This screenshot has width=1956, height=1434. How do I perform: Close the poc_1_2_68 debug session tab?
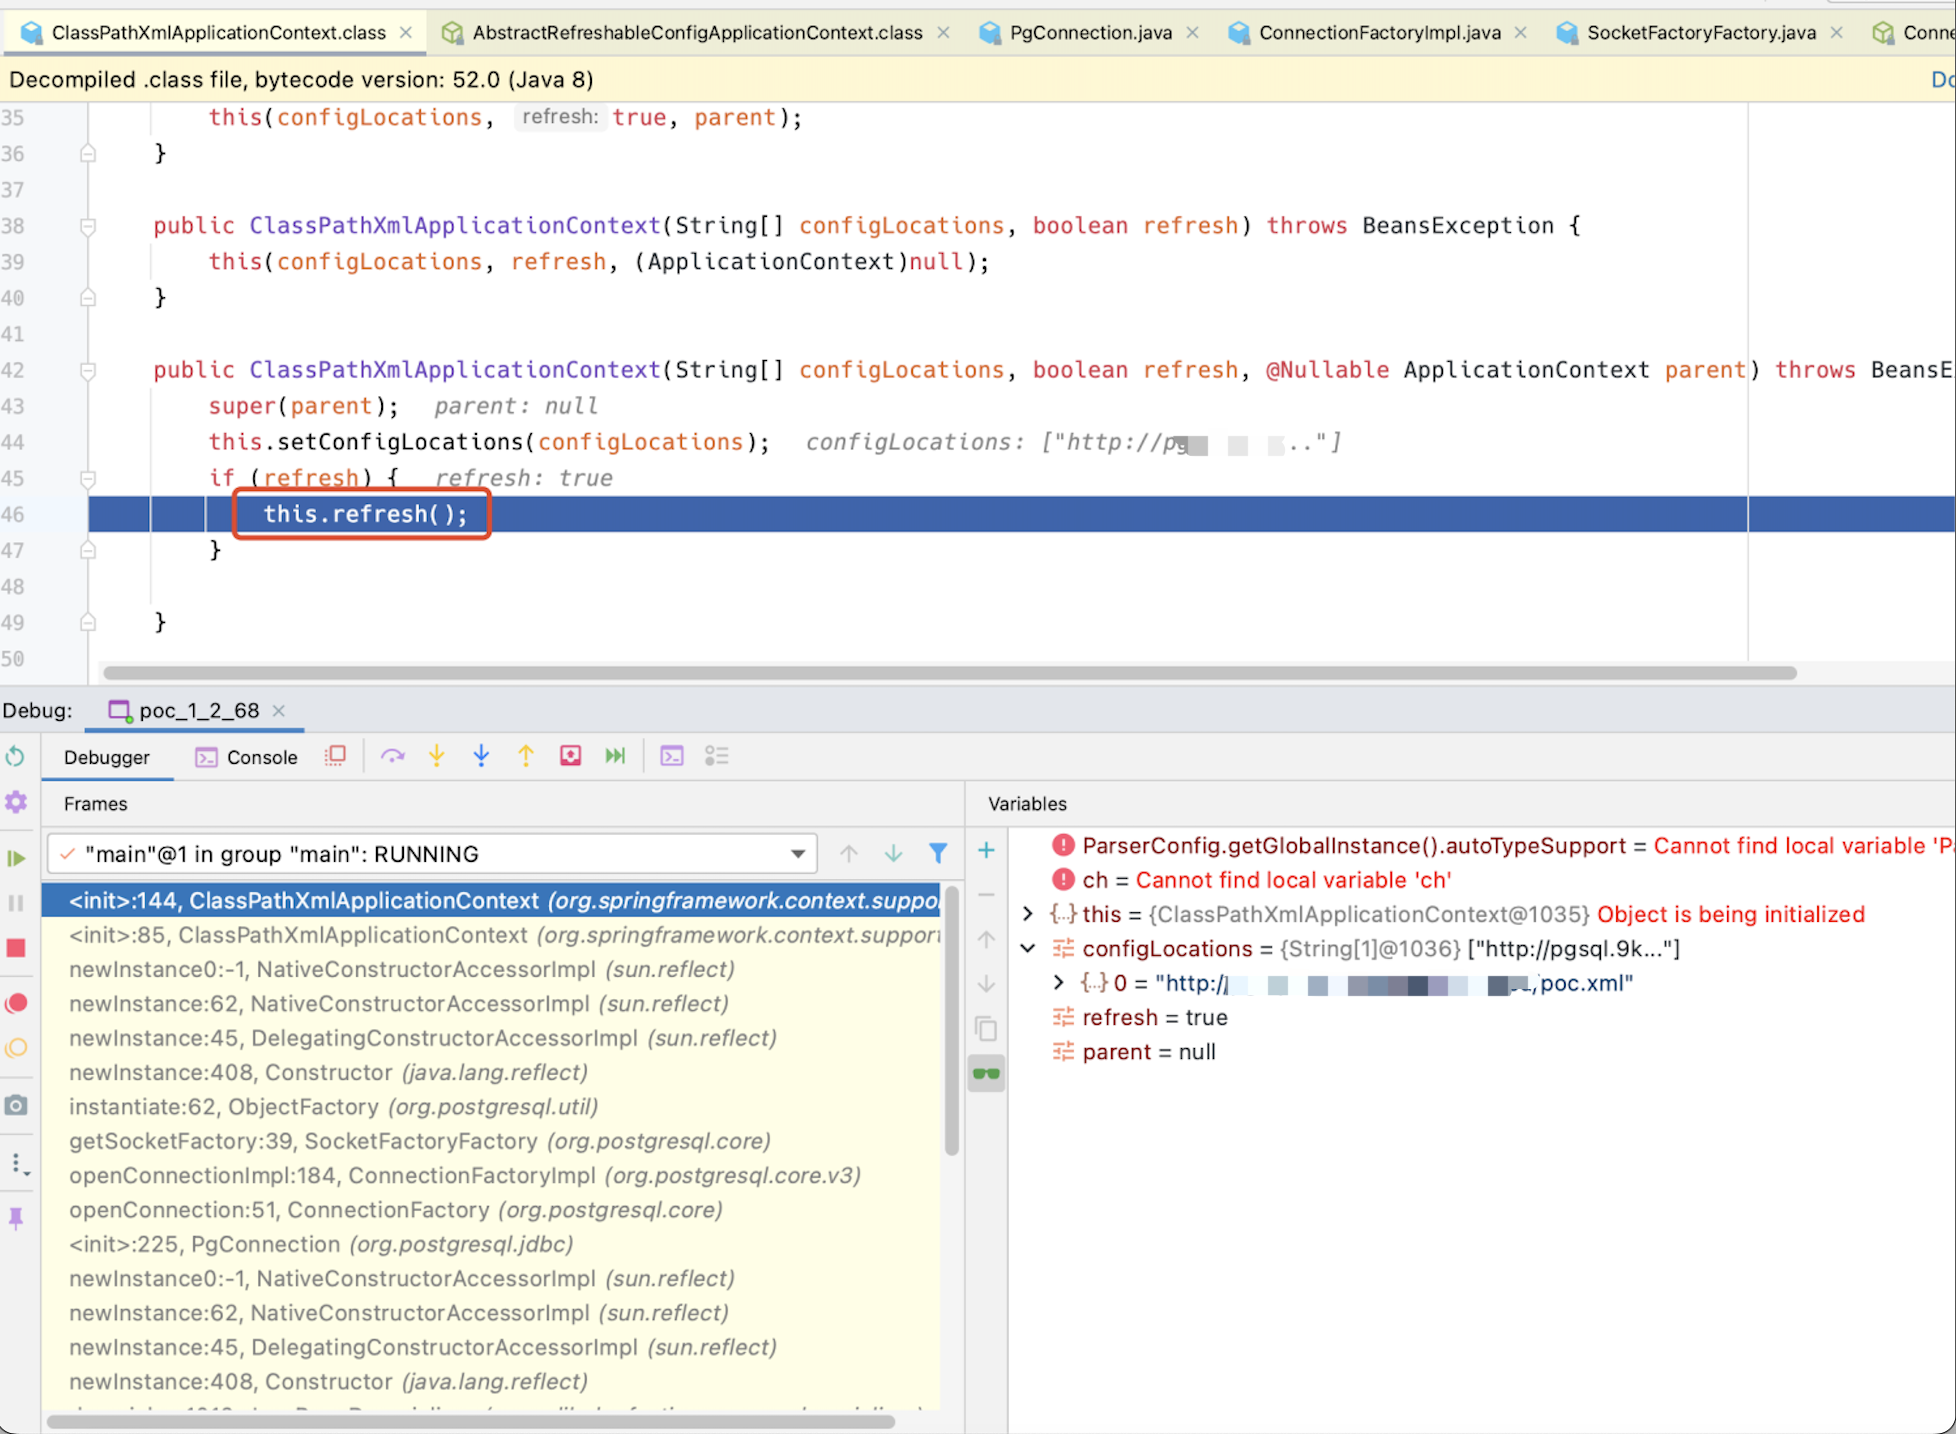[279, 711]
